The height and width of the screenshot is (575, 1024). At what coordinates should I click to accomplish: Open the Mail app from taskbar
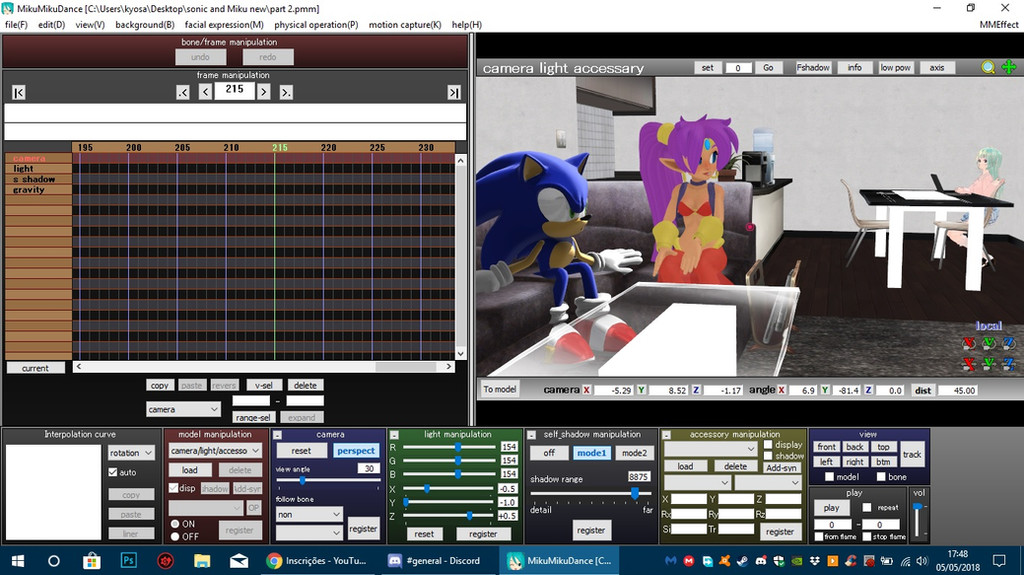point(238,561)
